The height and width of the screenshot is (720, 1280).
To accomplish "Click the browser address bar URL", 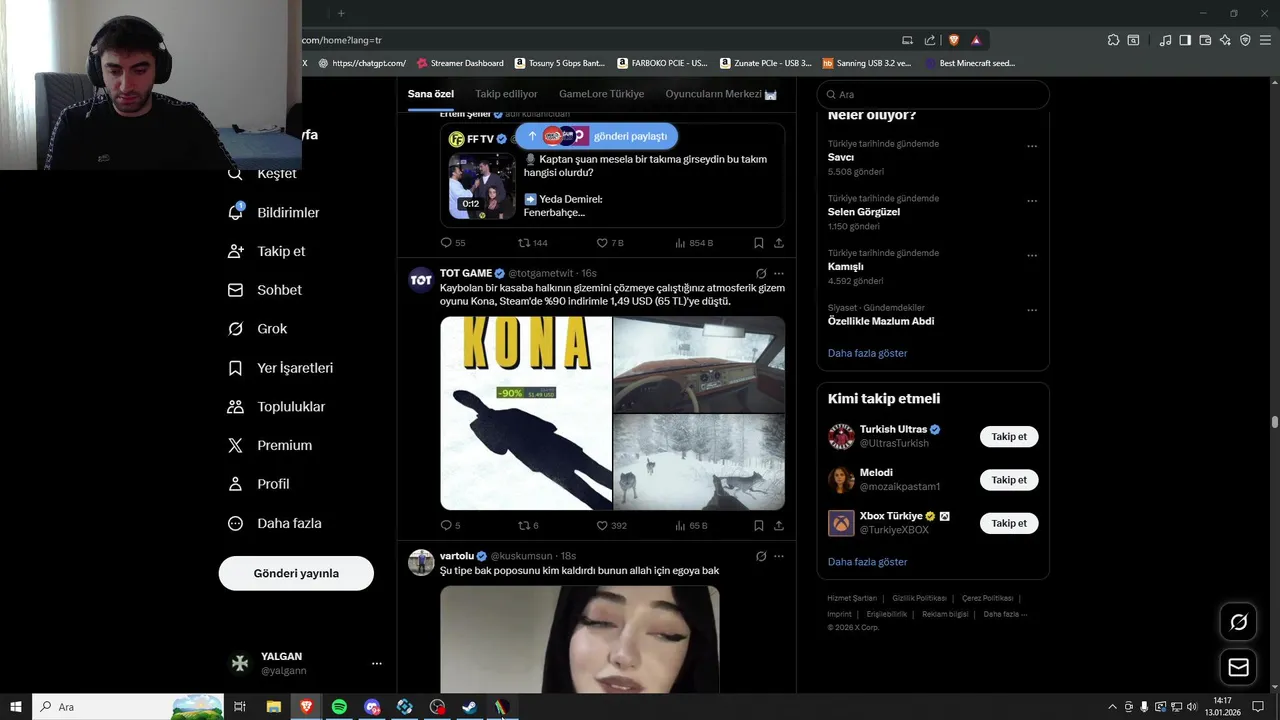I will pyautogui.click(x=342, y=40).
